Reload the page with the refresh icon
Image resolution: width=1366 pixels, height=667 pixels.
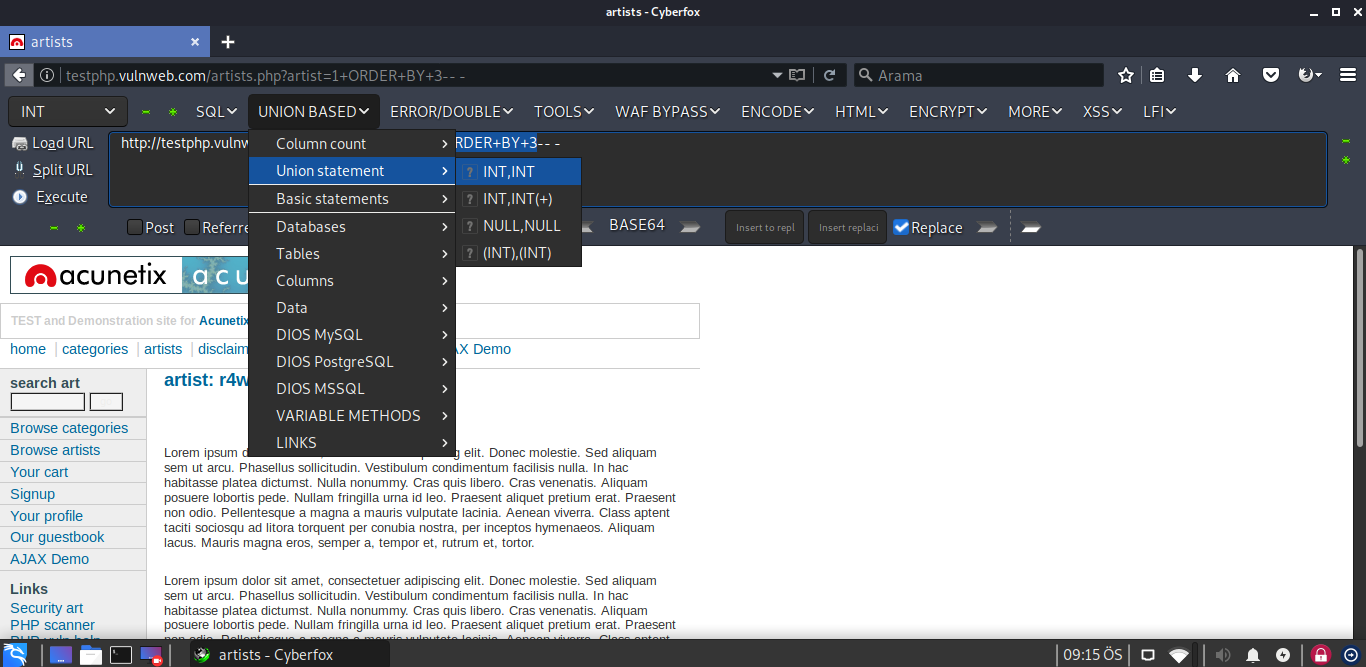pos(829,76)
